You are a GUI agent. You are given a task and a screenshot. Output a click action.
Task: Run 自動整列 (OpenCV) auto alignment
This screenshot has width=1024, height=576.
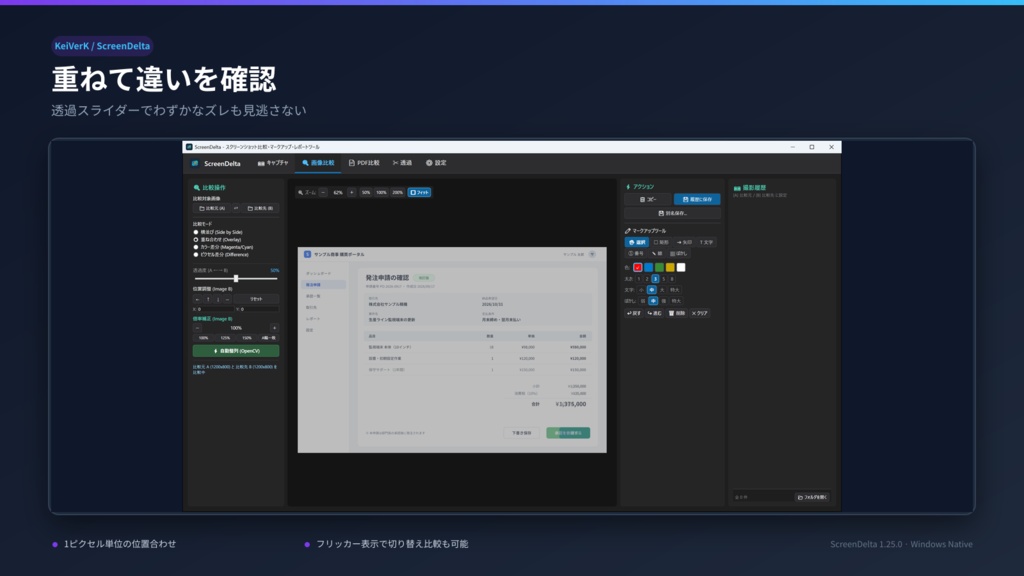click(x=236, y=351)
